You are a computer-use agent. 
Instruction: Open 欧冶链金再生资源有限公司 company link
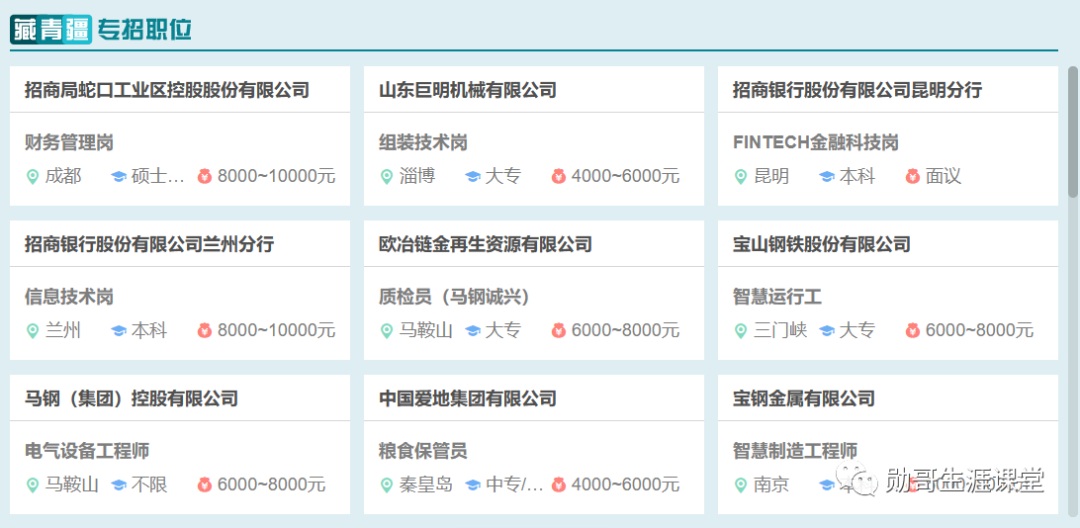486,244
